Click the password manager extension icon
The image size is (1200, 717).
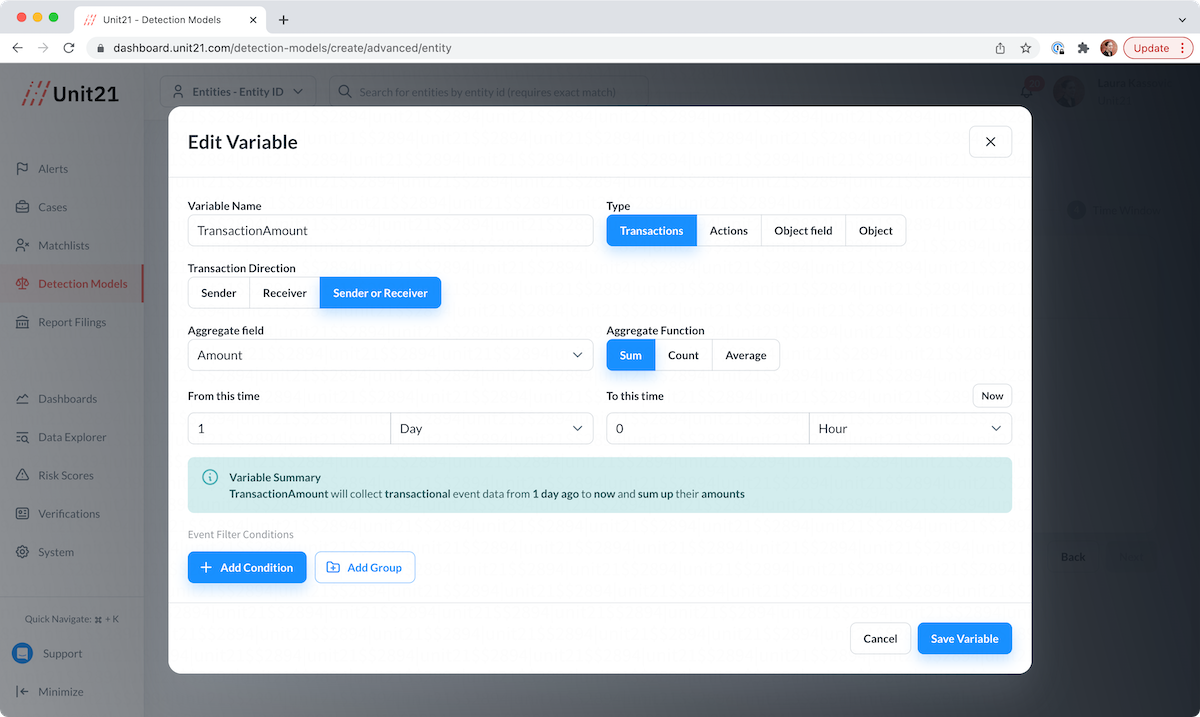(1058, 47)
